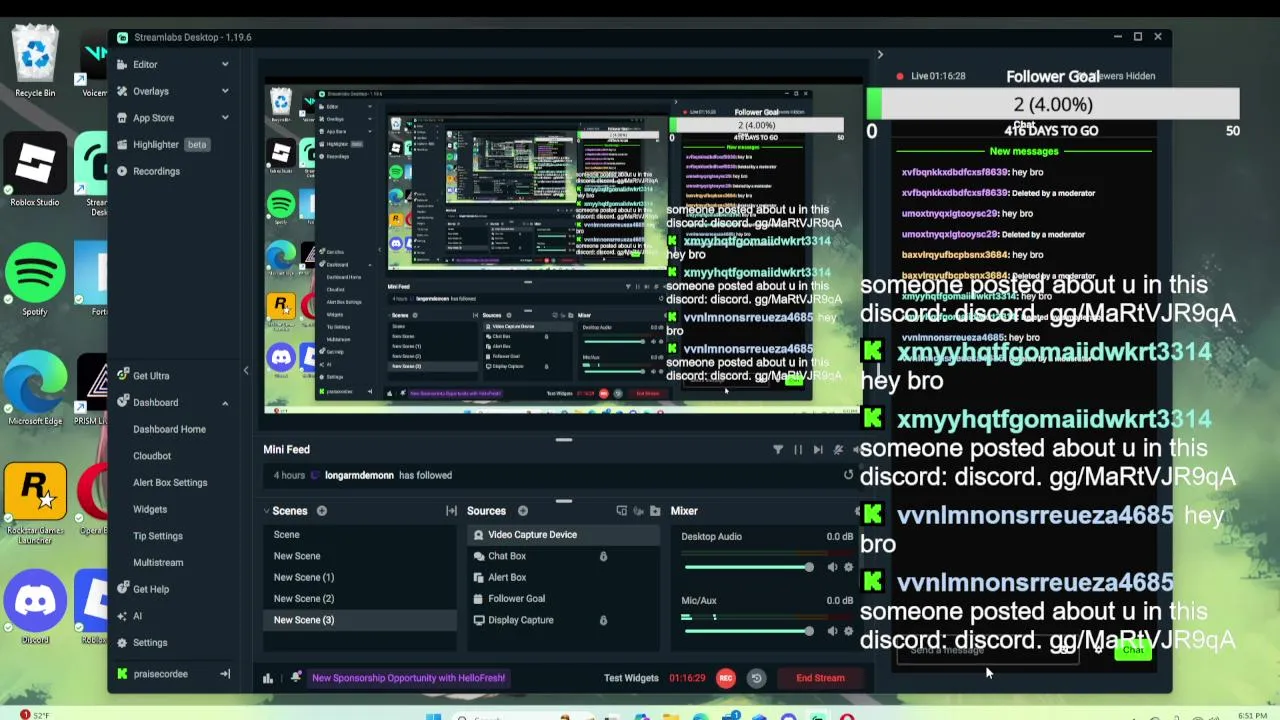
Task: Collapse the left sidebar arrow
Action: pyautogui.click(x=246, y=371)
